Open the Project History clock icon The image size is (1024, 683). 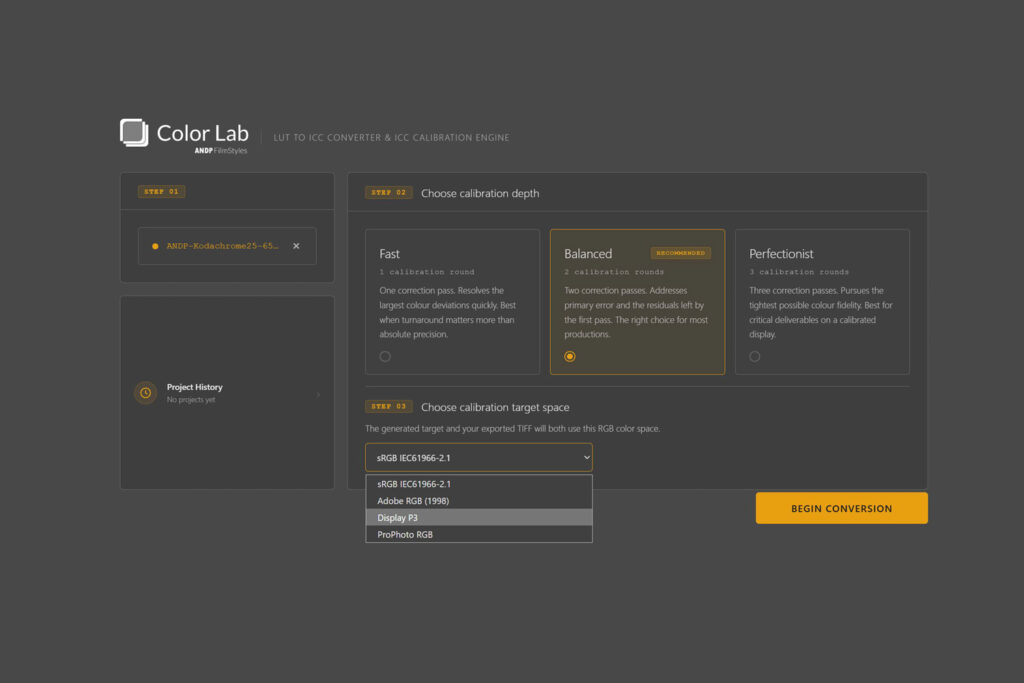point(146,392)
